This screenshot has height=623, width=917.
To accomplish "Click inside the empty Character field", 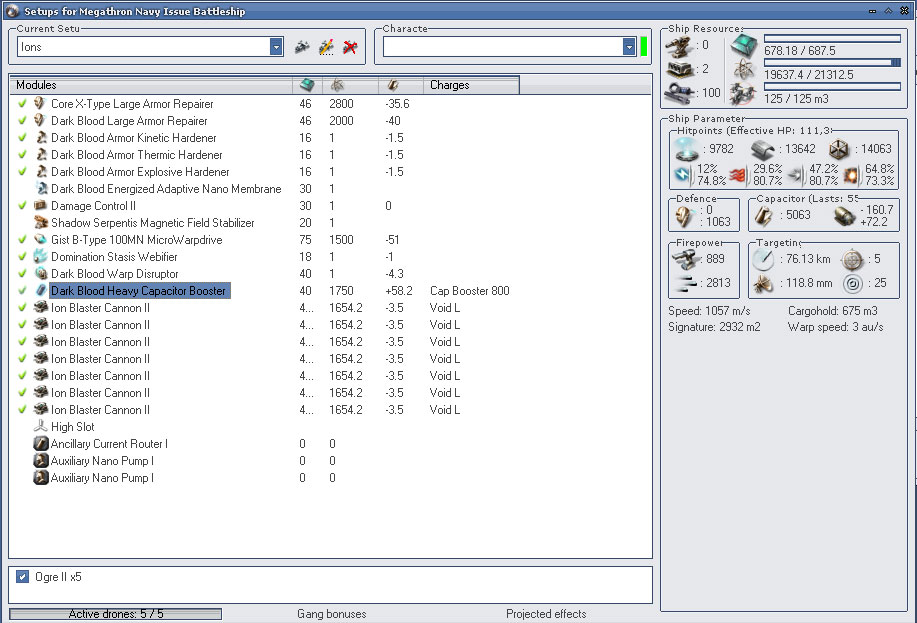I will coord(503,47).
